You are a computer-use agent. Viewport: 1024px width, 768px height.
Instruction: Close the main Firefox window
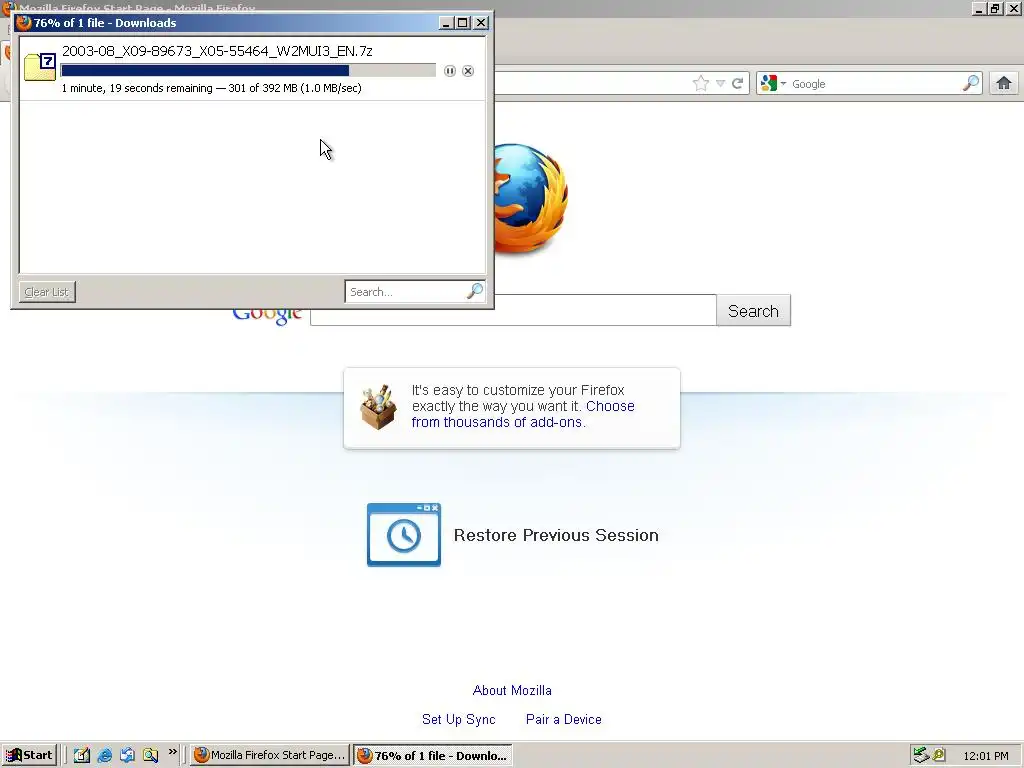click(1013, 8)
